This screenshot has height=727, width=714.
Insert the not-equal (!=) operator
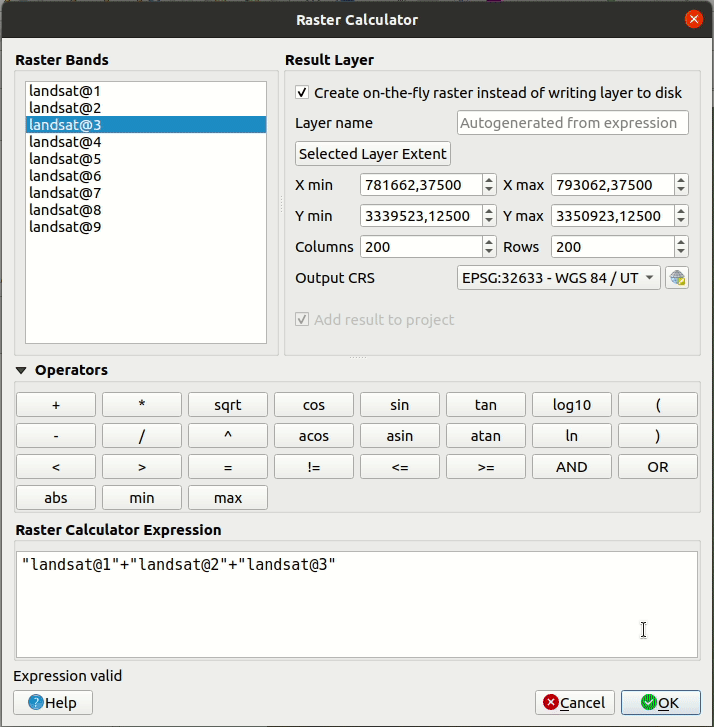[x=314, y=467]
